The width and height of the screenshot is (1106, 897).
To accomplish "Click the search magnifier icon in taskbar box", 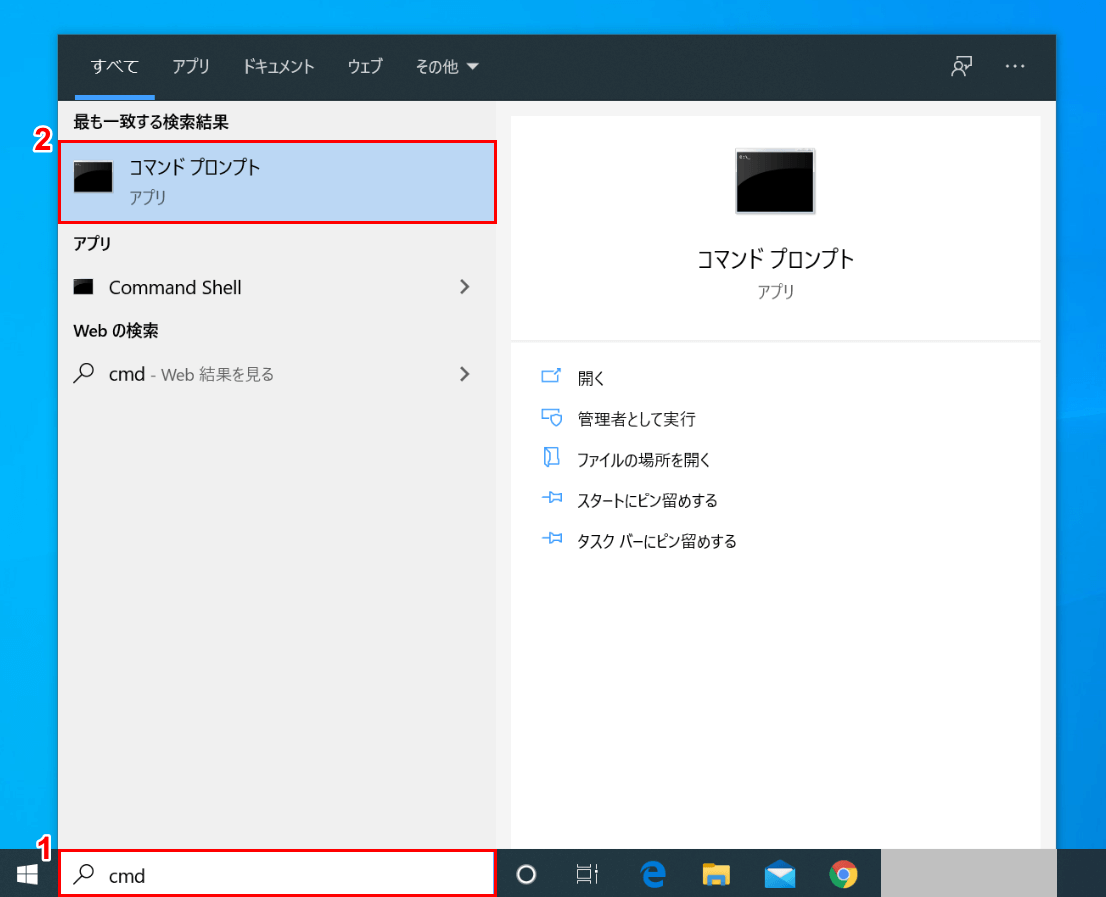I will 84,874.
